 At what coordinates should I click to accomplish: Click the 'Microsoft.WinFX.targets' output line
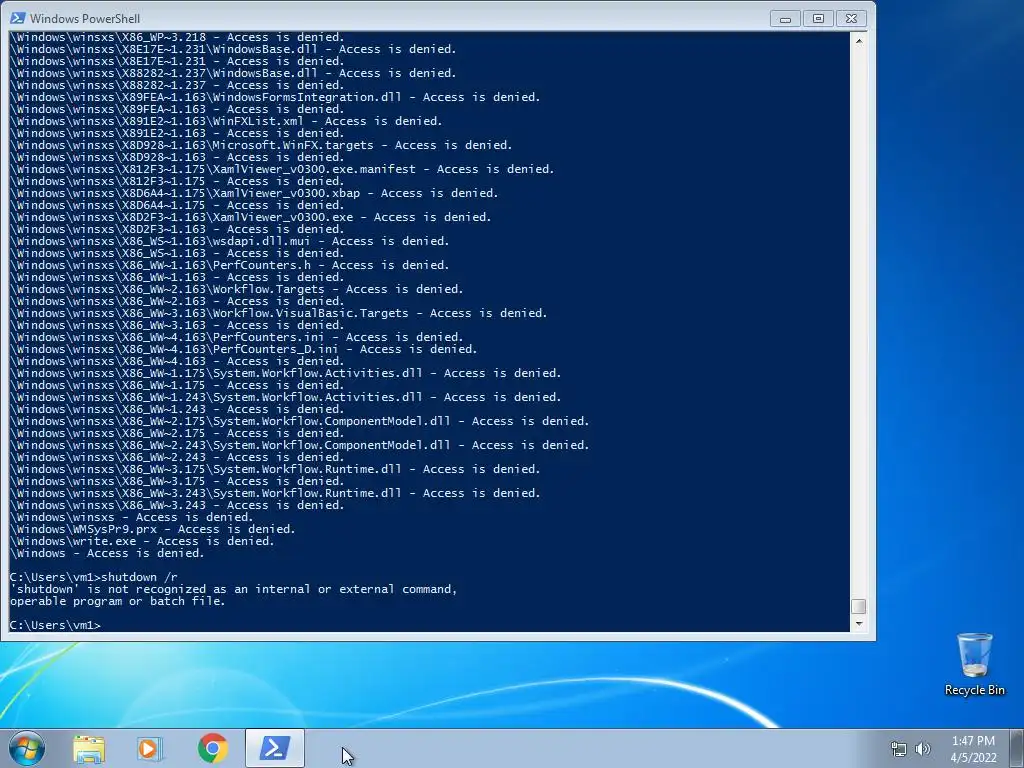point(261,145)
